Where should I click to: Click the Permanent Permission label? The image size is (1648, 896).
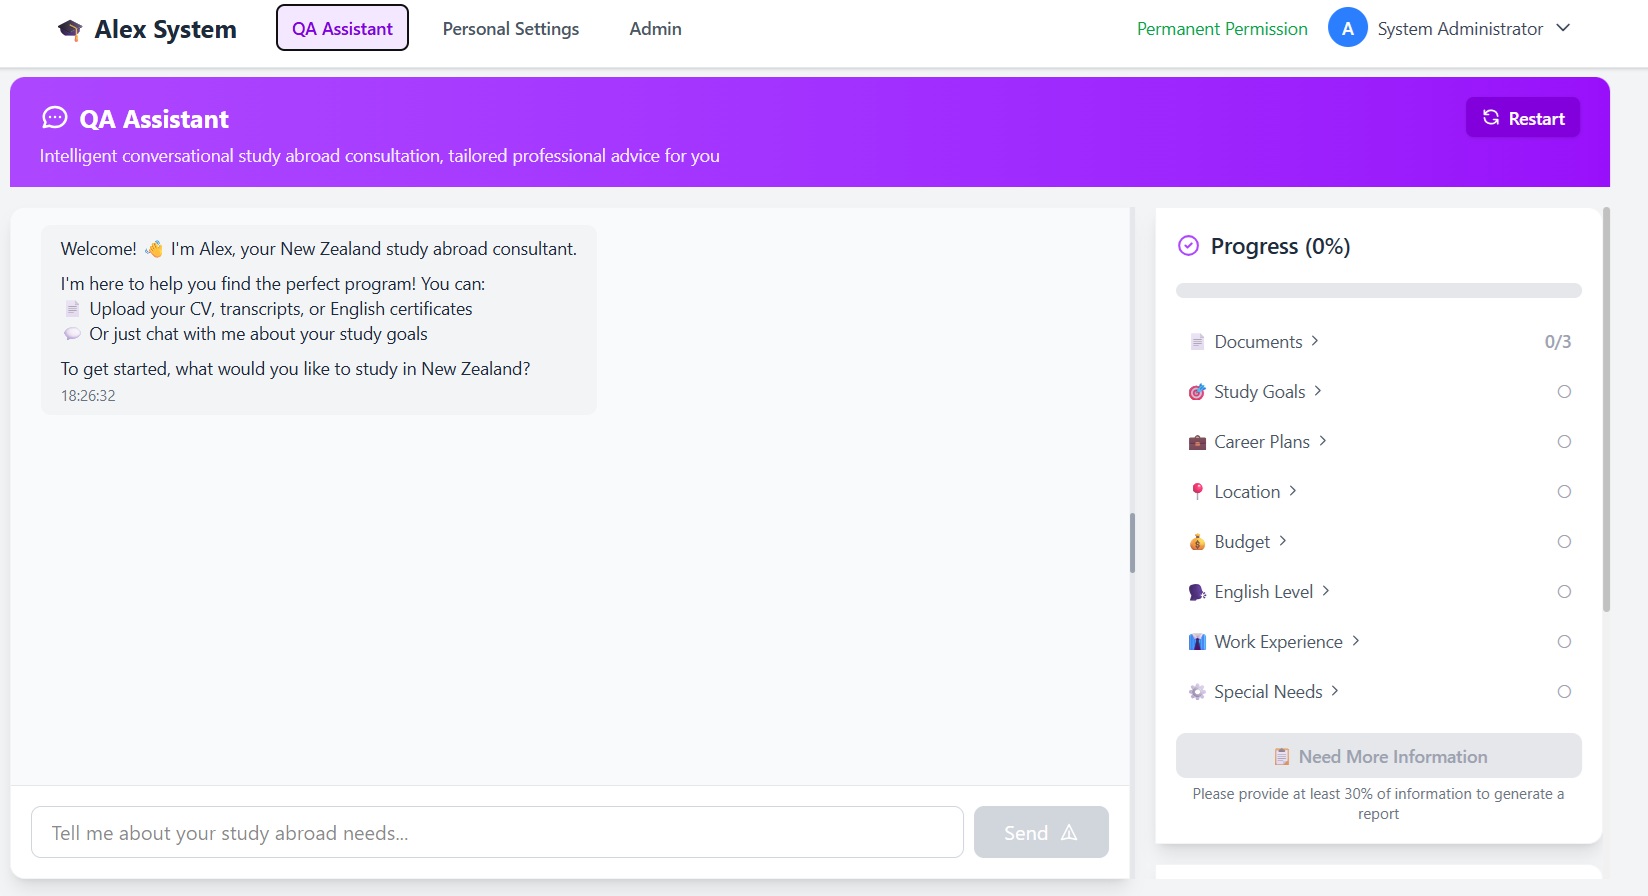click(x=1222, y=29)
